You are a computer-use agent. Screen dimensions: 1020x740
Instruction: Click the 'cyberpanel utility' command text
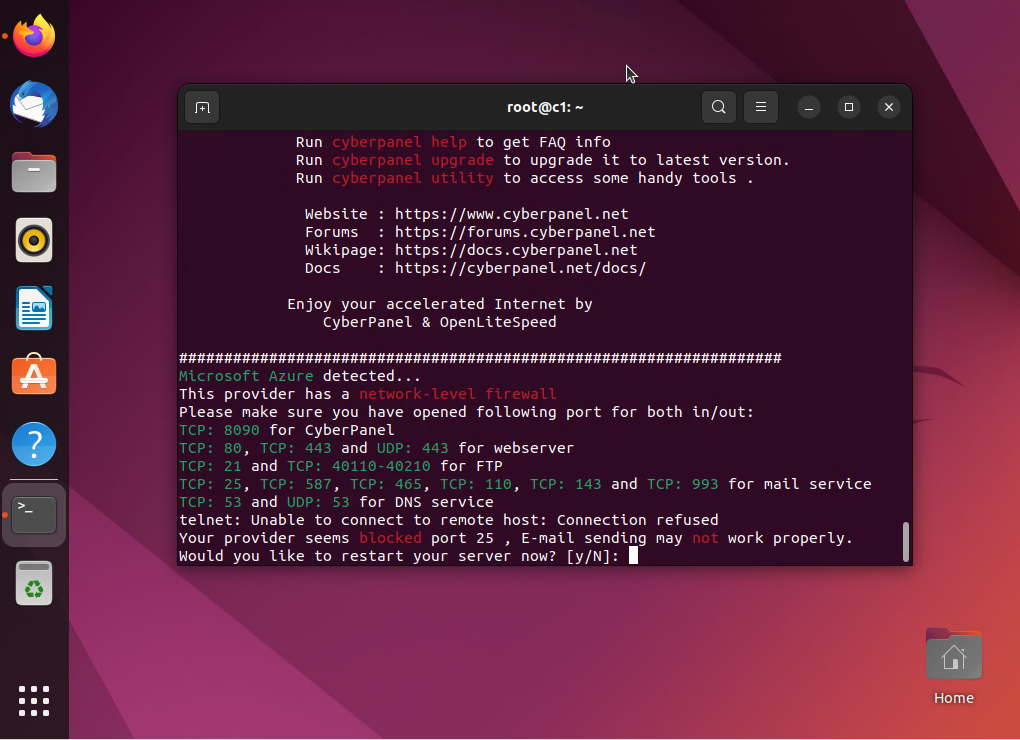click(412, 178)
